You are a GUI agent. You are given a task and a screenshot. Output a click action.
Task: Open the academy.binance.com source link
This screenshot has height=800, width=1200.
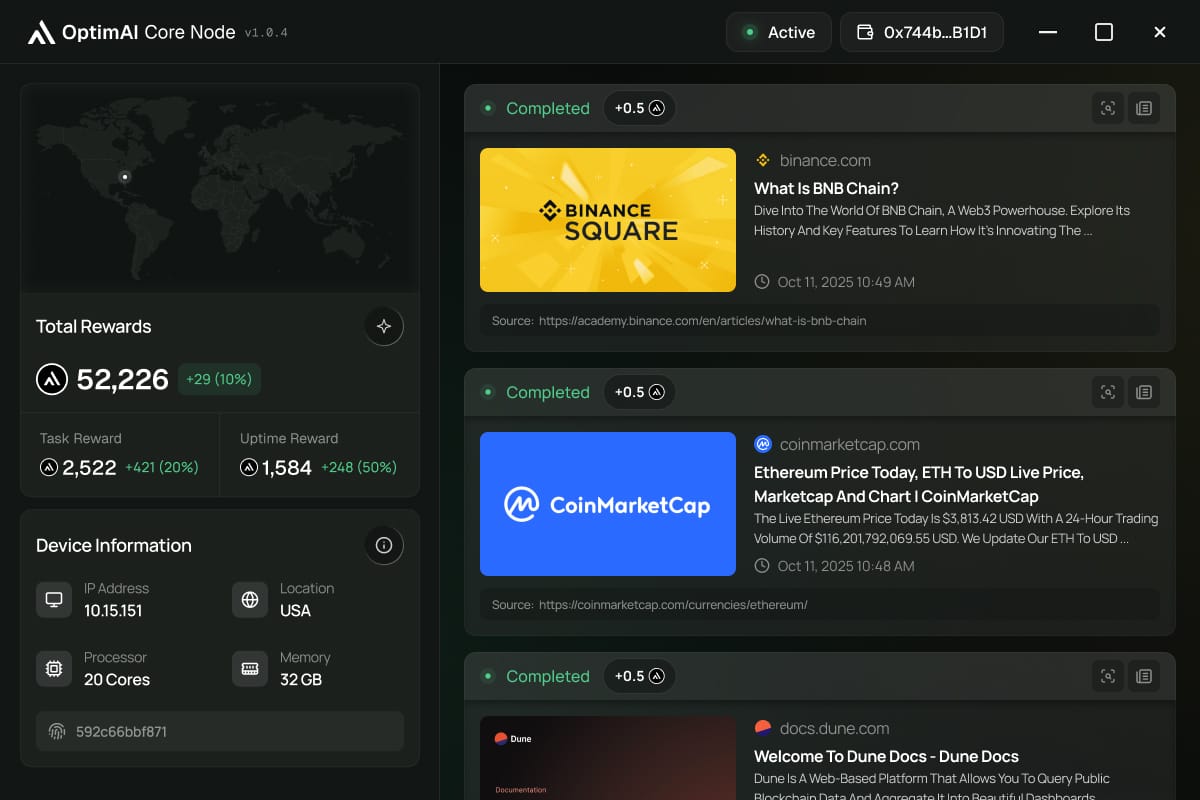coord(702,321)
